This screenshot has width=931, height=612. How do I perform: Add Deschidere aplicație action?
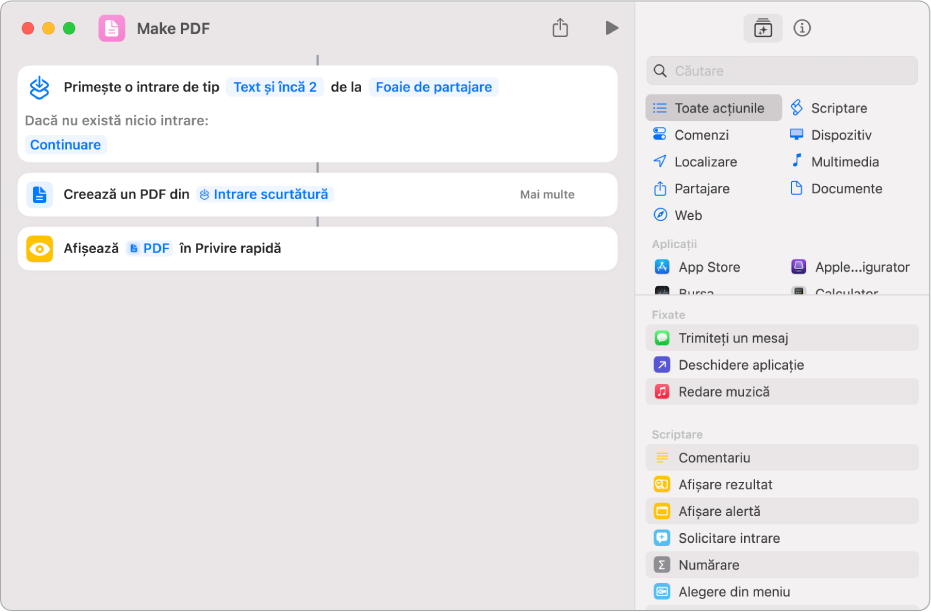tap(782, 364)
